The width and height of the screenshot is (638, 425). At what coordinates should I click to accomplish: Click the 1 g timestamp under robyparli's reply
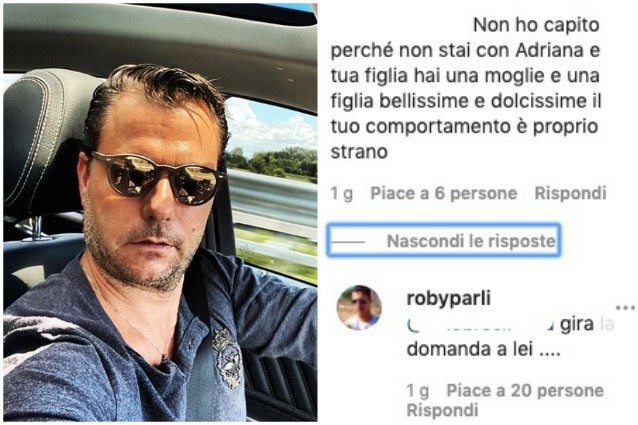tap(418, 391)
